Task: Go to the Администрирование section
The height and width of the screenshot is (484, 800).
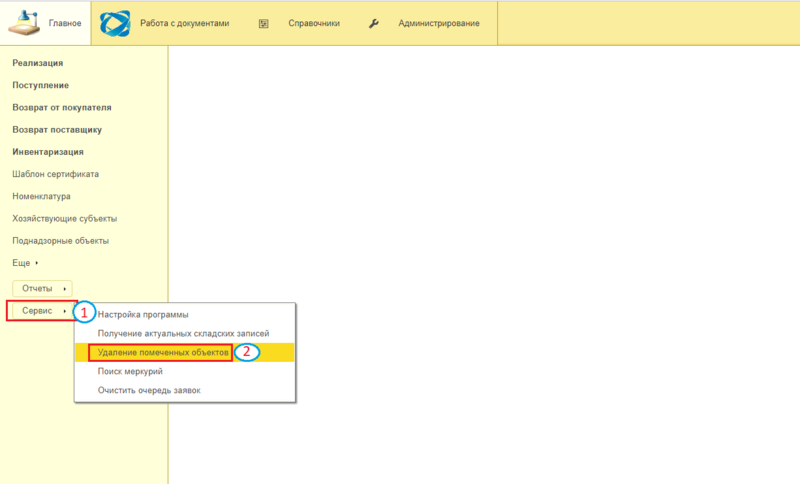Action: click(438, 23)
